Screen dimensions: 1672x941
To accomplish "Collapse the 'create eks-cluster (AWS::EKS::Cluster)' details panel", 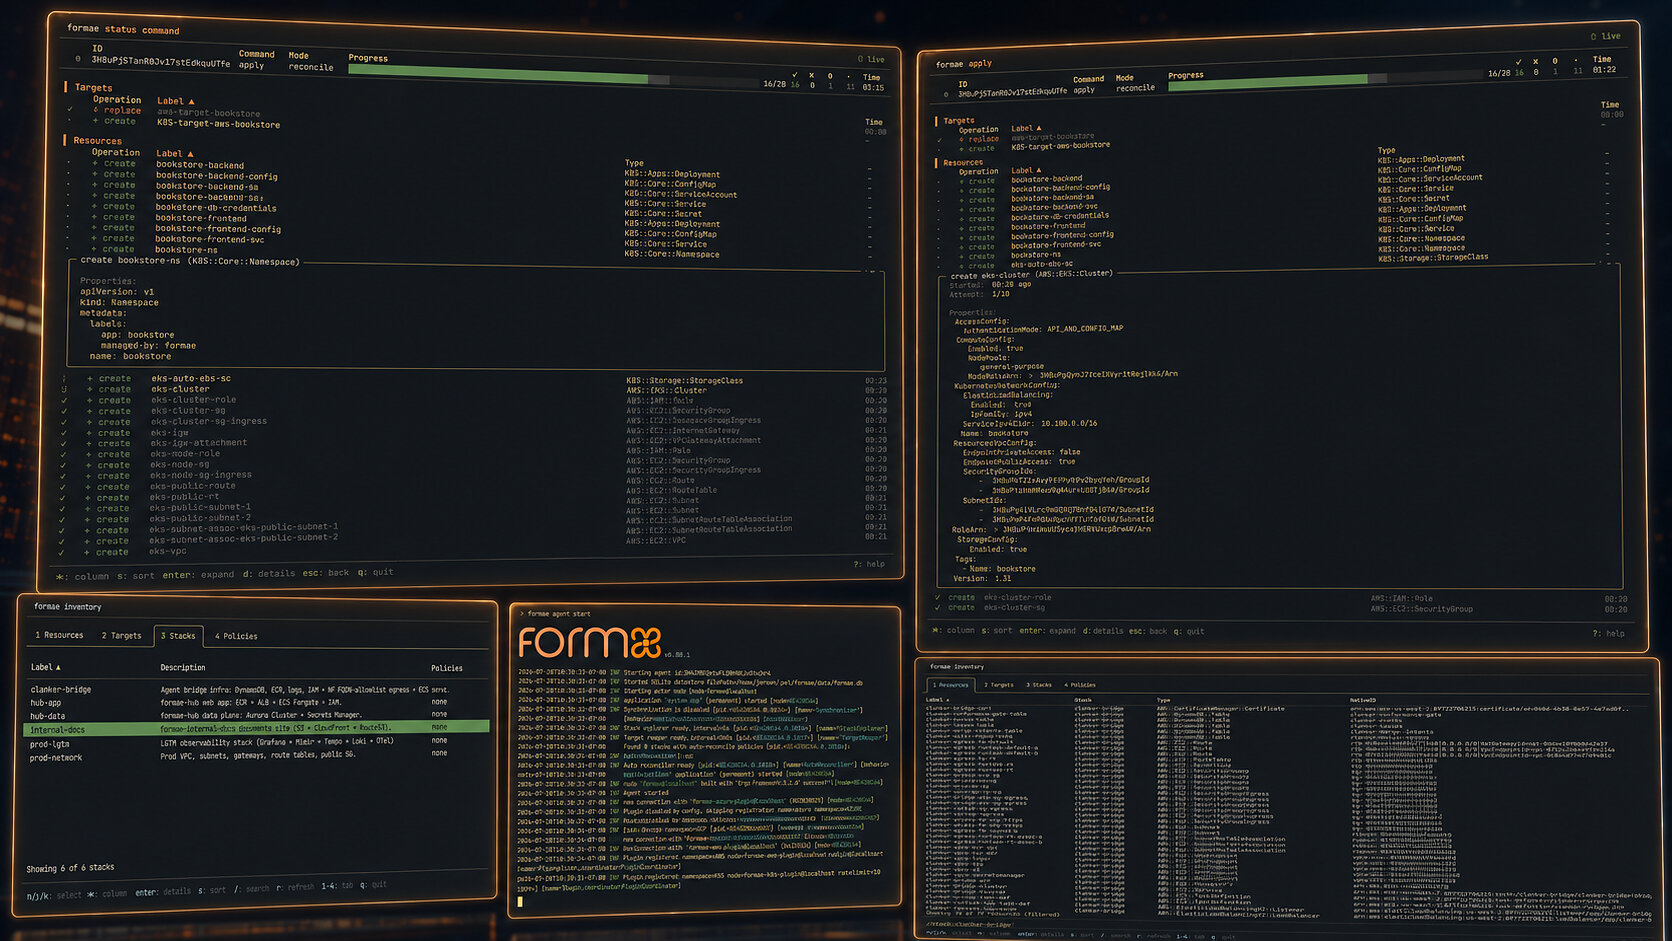I will pos(1031,274).
